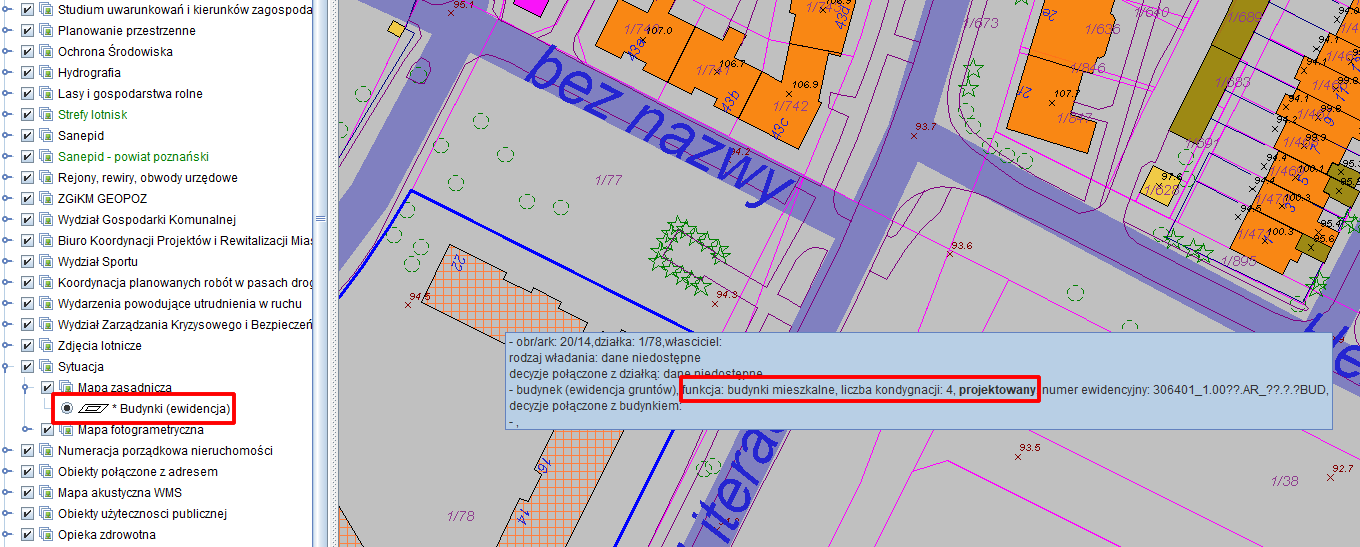Click the panel splitter handle beside the map
The width and height of the screenshot is (1360, 547).
pos(320,219)
